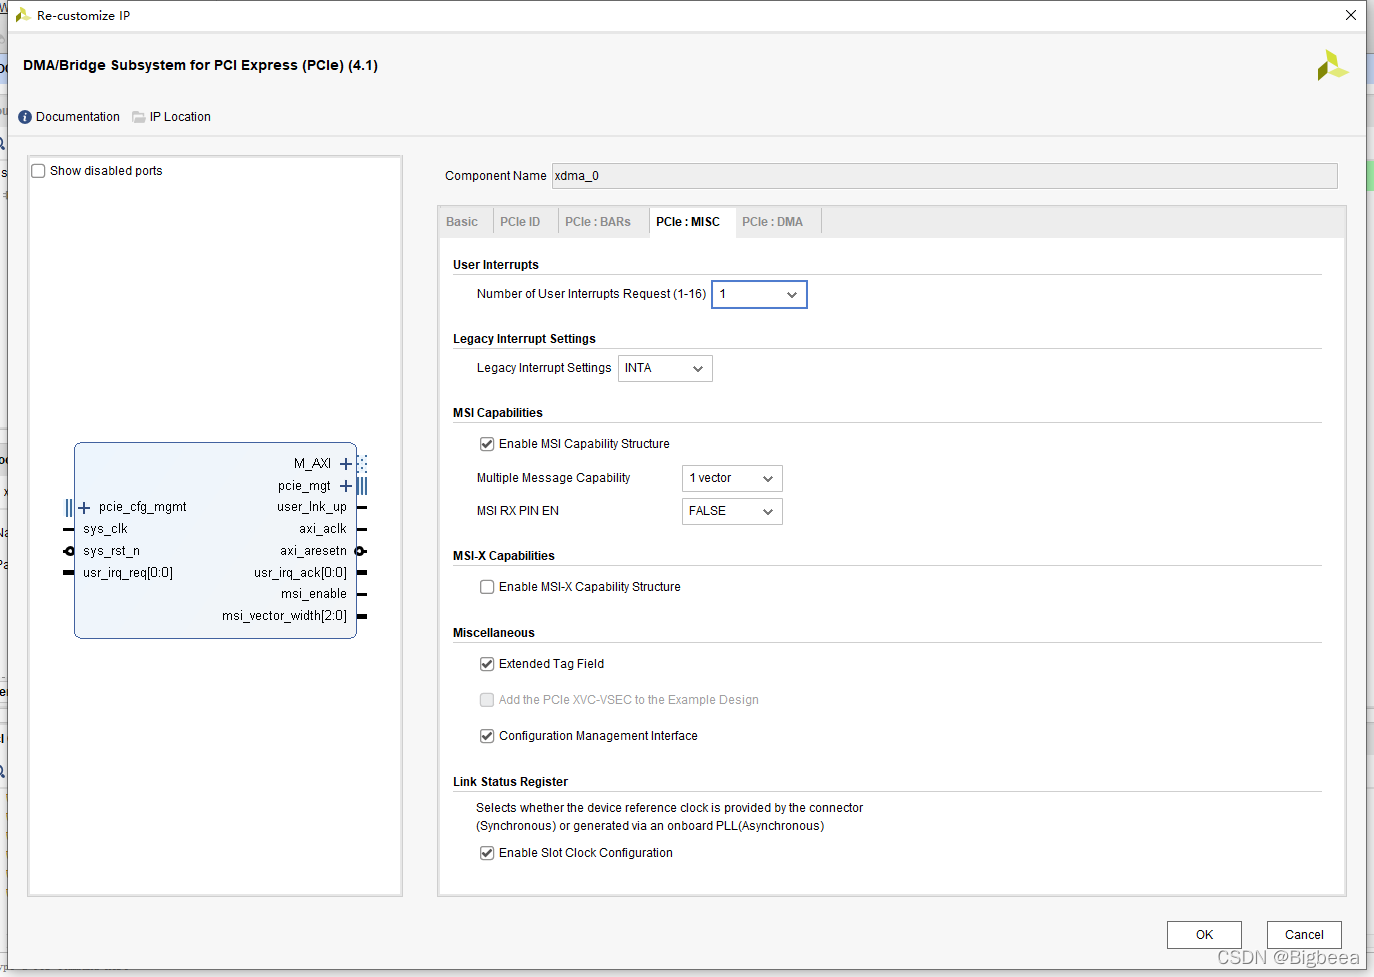Select the msi_vector_width[2:0] port label
The image size is (1374, 977).
pos(284,616)
